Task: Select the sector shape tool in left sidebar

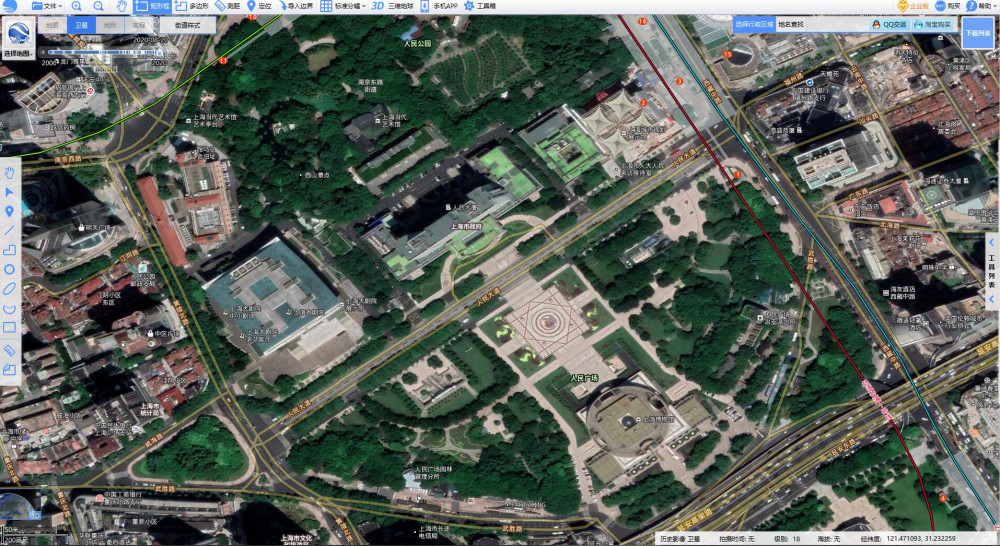Action: 10,309
